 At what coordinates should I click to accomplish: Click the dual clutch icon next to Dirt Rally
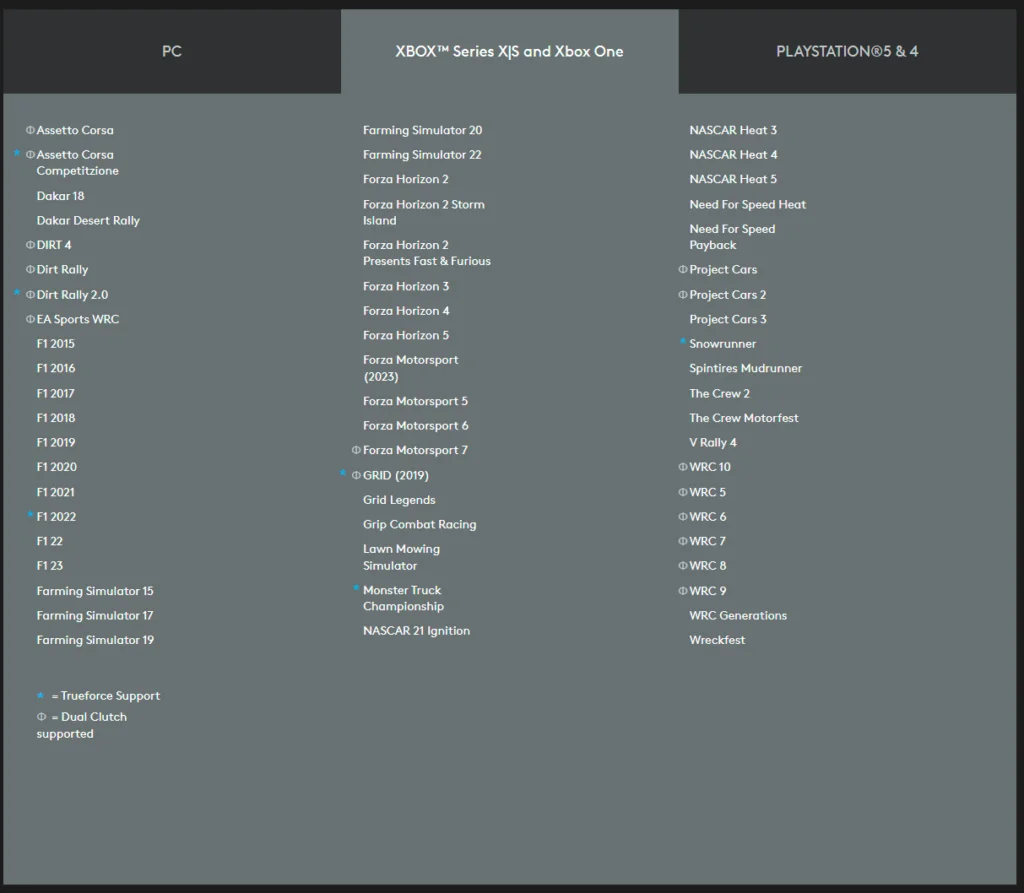point(30,269)
